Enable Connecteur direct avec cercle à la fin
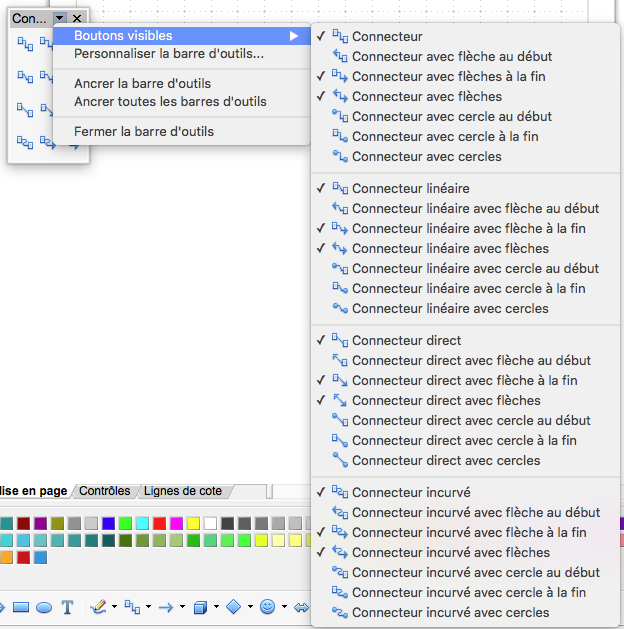Screen dimensions: 624x629 click(x=466, y=440)
